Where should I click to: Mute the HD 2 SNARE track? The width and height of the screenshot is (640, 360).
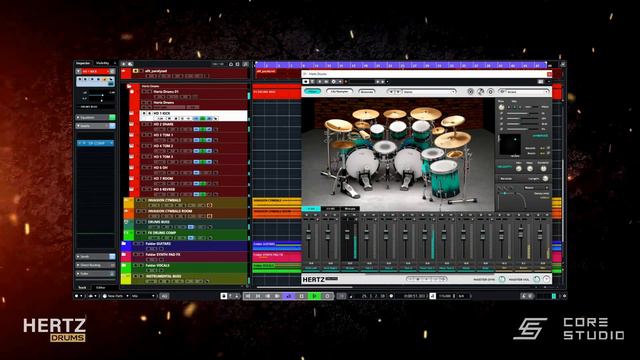(x=144, y=124)
